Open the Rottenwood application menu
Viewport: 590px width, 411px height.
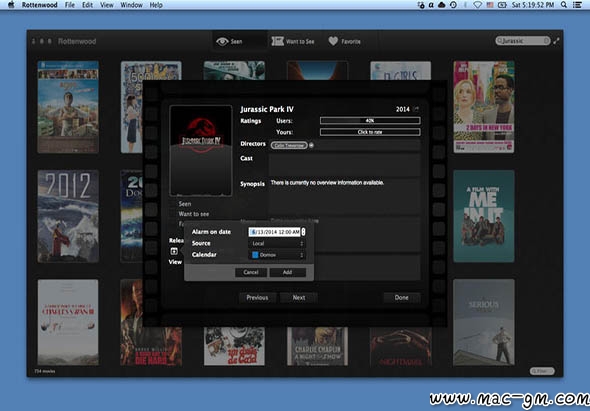pyautogui.click(x=40, y=5)
